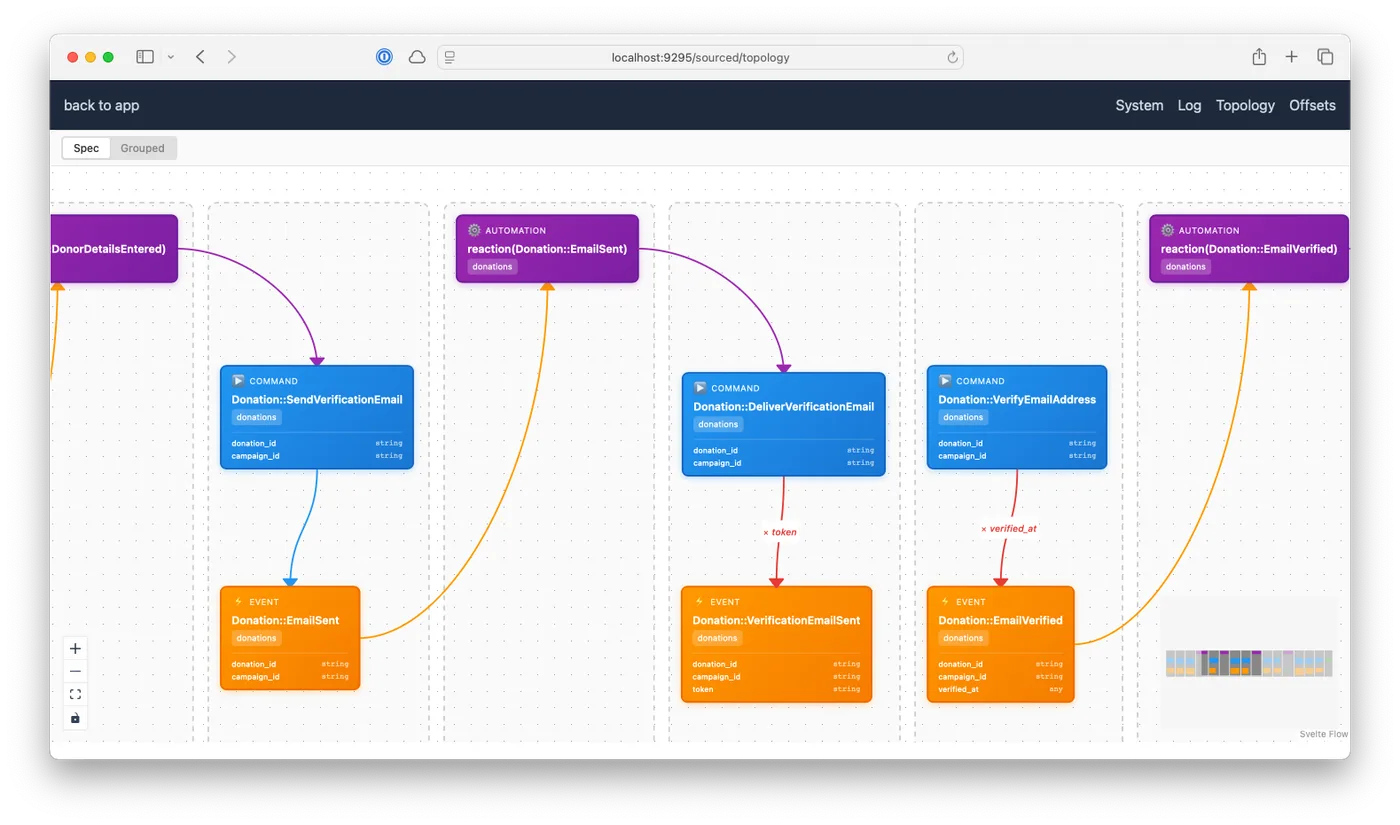Image resolution: width=1400 pixels, height=825 pixels.
Task: Click gear icon on reaction(Donation::EmailVerified) node
Action: (x=1167, y=230)
